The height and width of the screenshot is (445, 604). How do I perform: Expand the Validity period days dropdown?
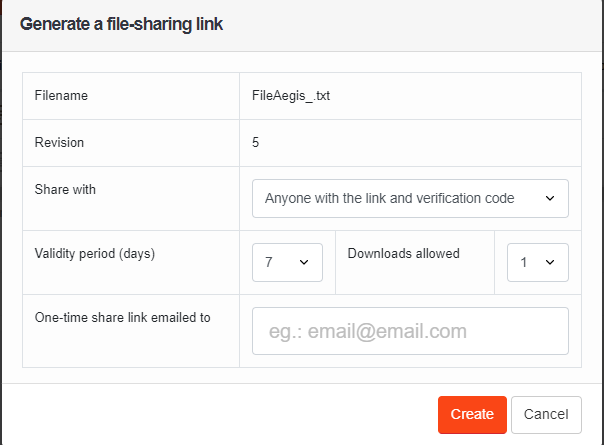[x=287, y=262]
